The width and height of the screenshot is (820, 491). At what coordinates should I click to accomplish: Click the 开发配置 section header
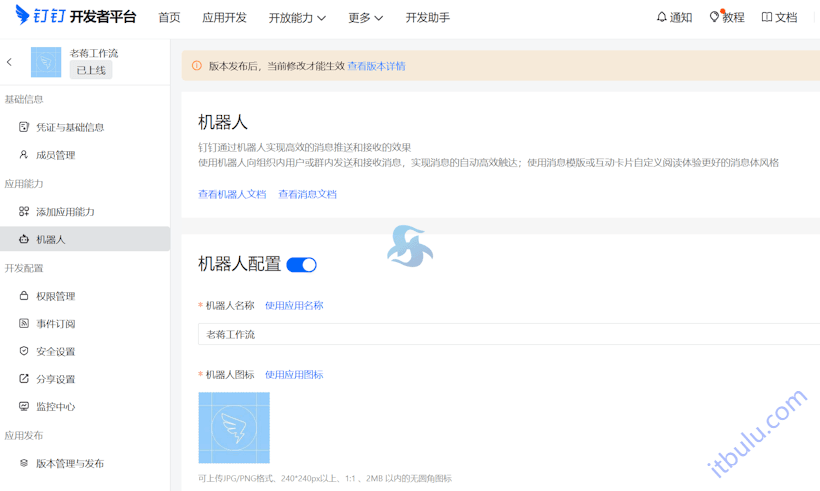(24, 268)
